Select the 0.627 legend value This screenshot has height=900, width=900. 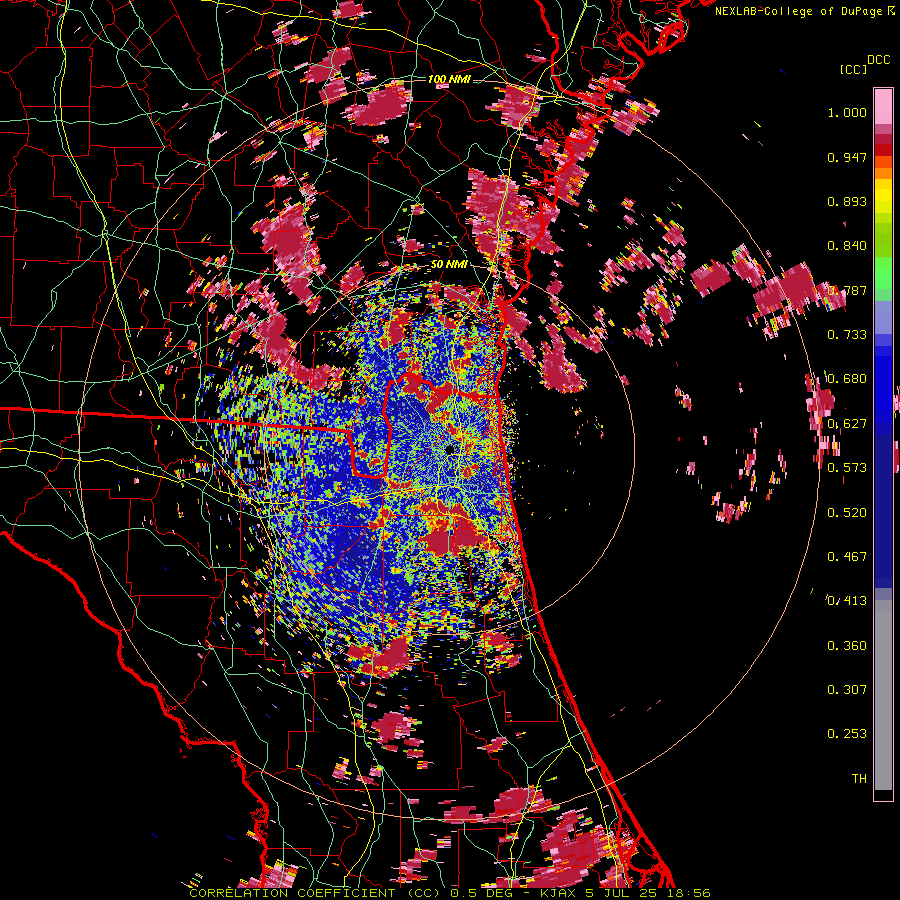click(x=847, y=424)
